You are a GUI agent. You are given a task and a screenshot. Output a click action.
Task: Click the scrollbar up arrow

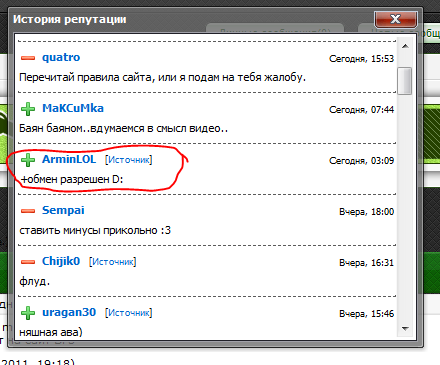[405, 46]
